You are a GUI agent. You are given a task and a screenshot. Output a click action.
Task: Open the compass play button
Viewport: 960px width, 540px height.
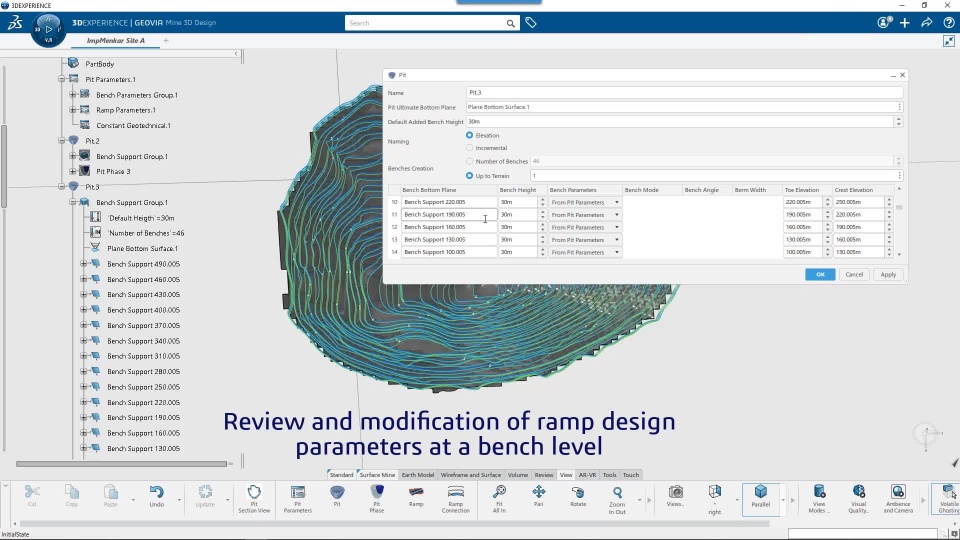click(48, 29)
